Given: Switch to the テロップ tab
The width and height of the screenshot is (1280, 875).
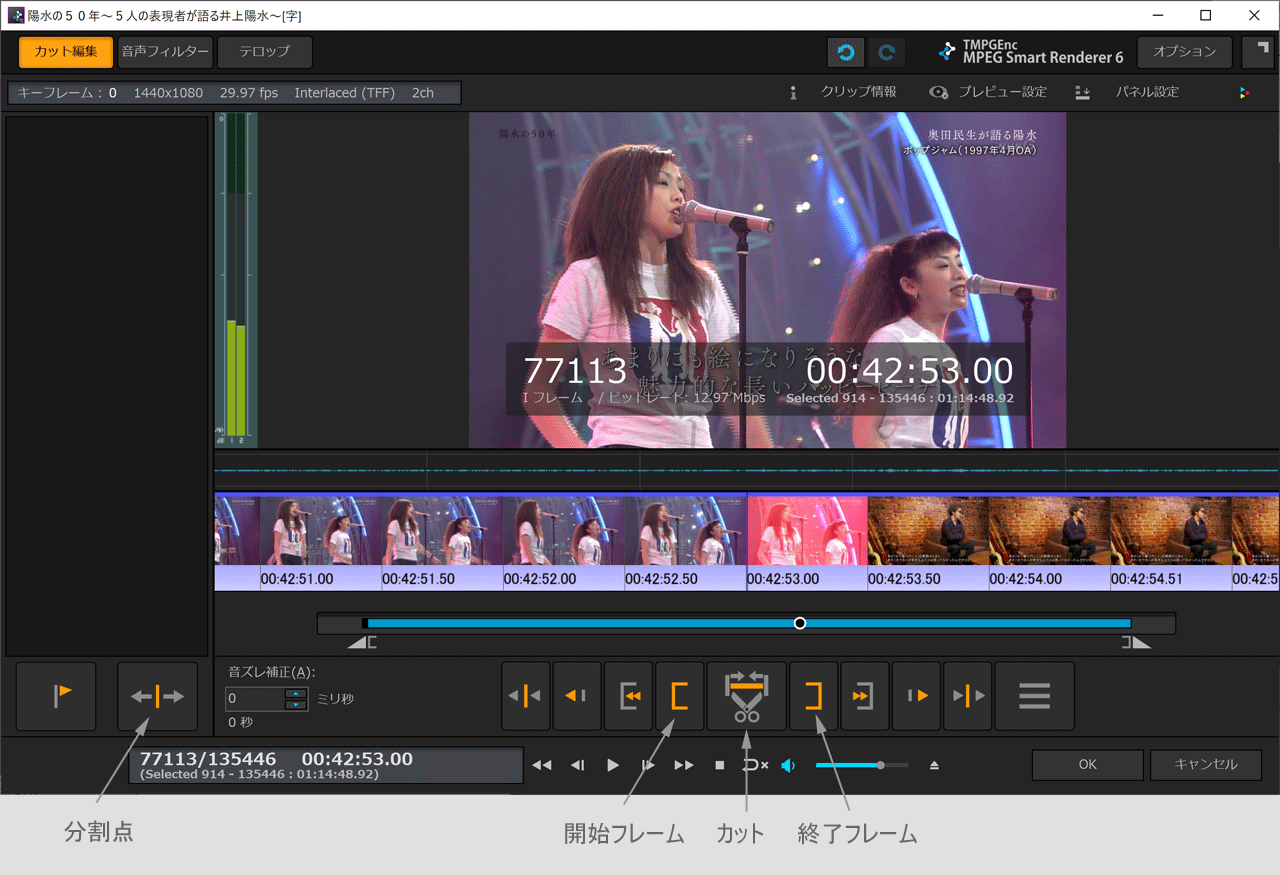Looking at the screenshot, I should [x=265, y=52].
